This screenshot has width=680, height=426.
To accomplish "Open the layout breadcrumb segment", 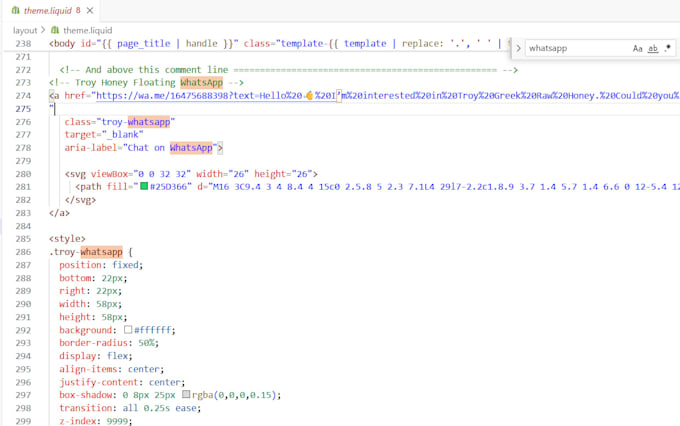I will pos(25,30).
